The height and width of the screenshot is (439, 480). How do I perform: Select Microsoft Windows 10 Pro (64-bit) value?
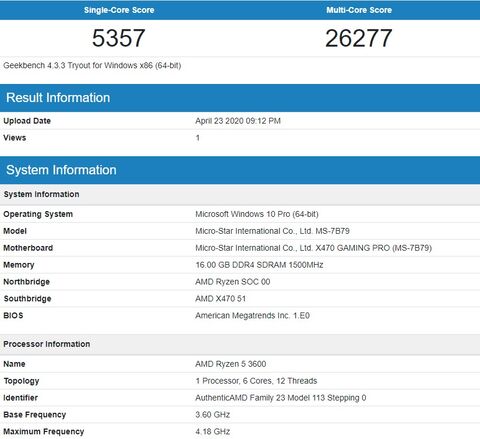tap(257, 214)
